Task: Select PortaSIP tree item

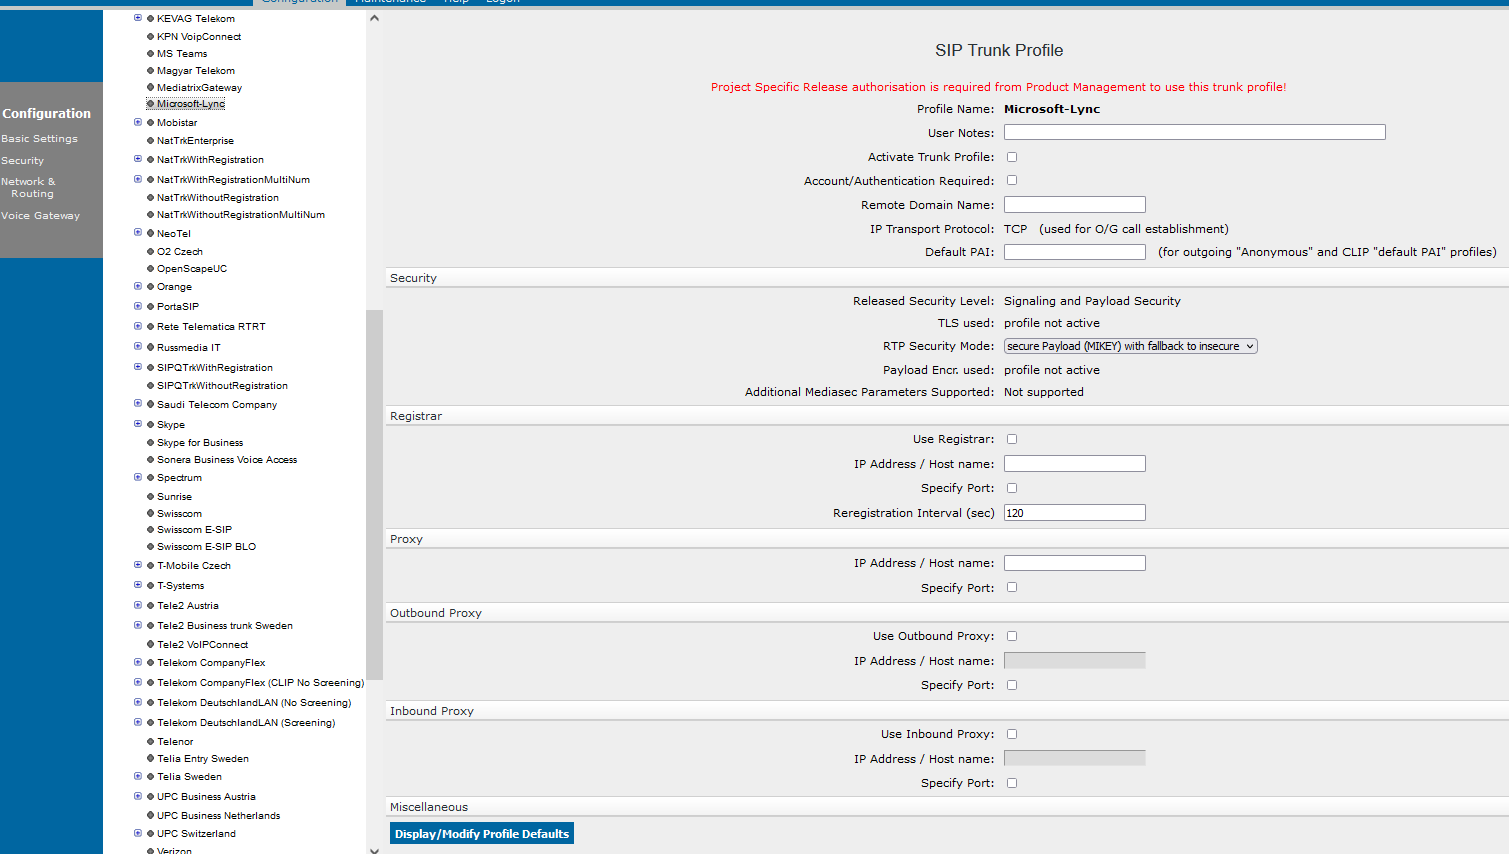Action: [178, 307]
